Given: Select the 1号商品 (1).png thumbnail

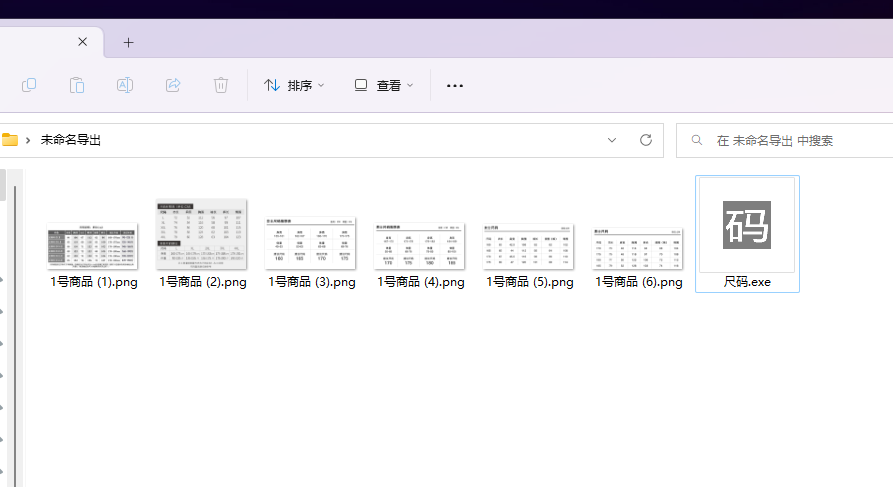Looking at the screenshot, I should tap(93, 246).
